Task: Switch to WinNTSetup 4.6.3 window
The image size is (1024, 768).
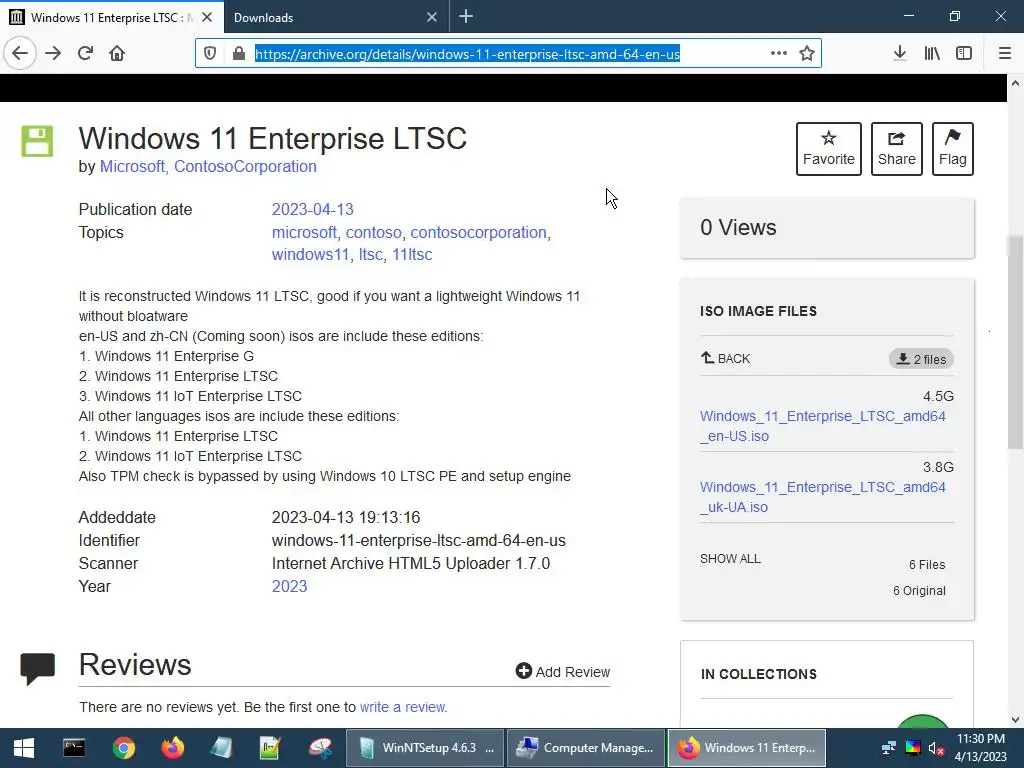Action: [425, 748]
